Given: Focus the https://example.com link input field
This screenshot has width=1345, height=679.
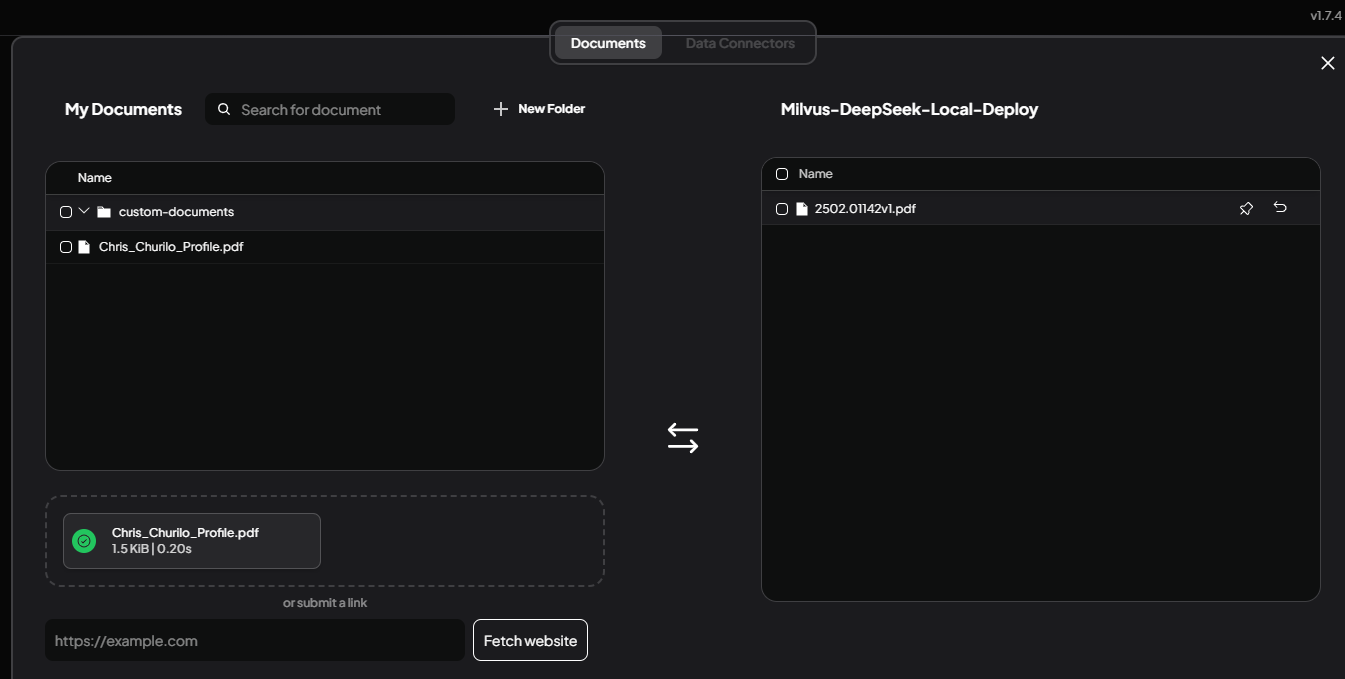Looking at the screenshot, I should coord(255,640).
